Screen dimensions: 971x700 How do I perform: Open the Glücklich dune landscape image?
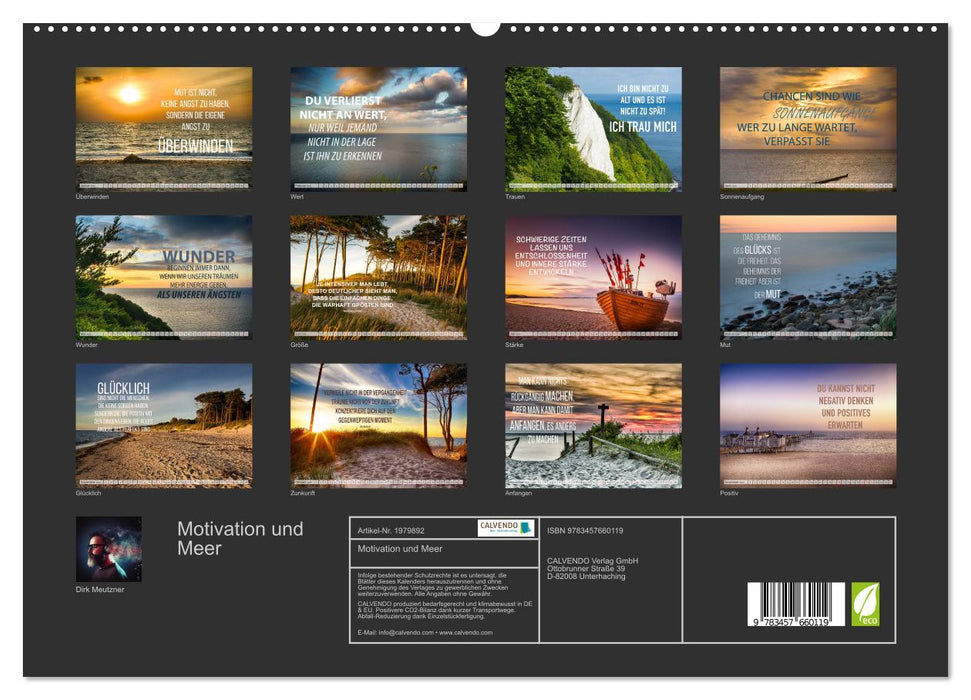(155, 425)
